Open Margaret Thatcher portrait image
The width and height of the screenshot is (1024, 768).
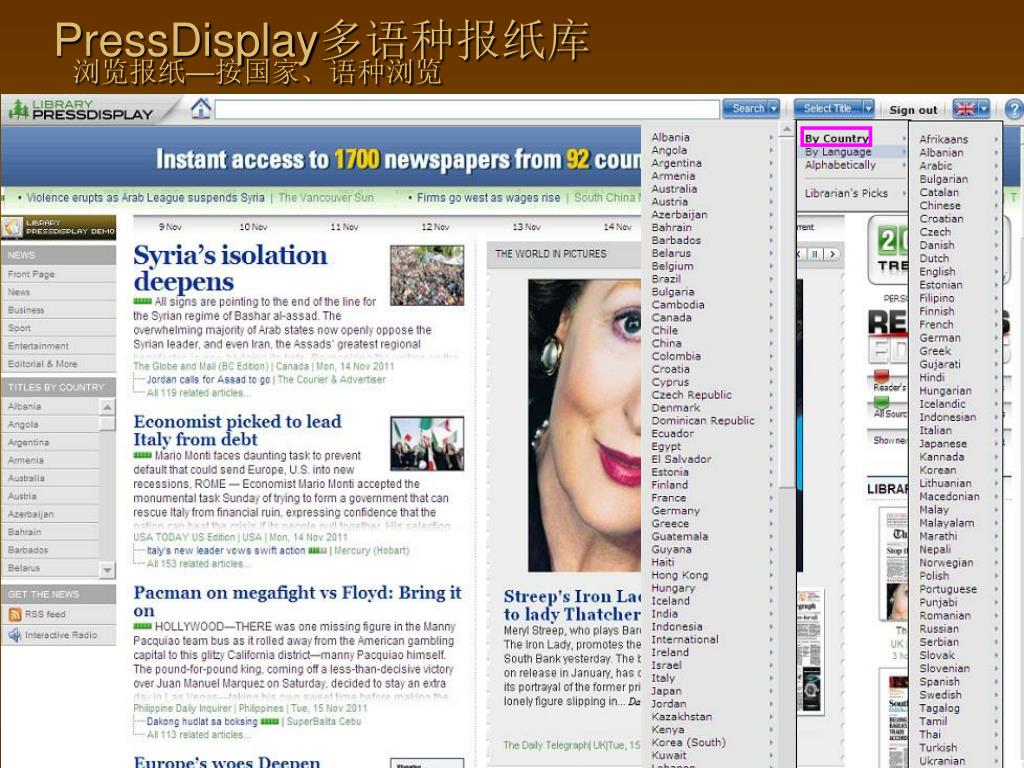[584, 425]
